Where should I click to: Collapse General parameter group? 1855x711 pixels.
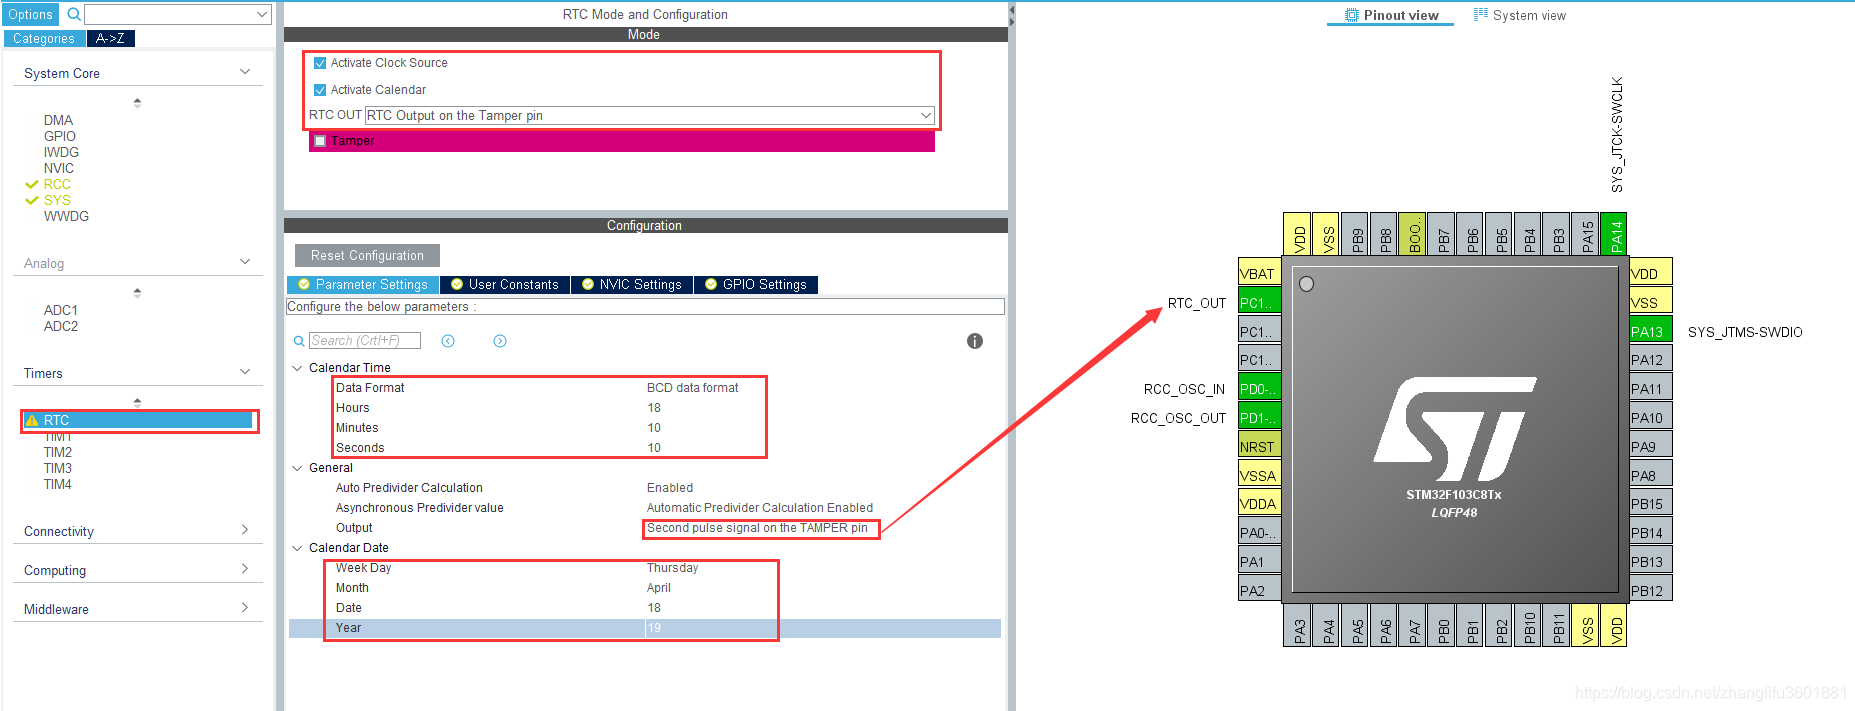pyautogui.click(x=297, y=468)
